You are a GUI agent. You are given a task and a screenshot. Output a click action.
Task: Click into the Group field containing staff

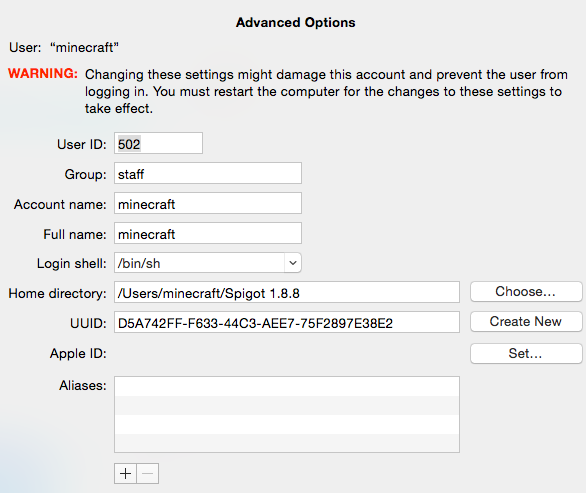(x=208, y=173)
